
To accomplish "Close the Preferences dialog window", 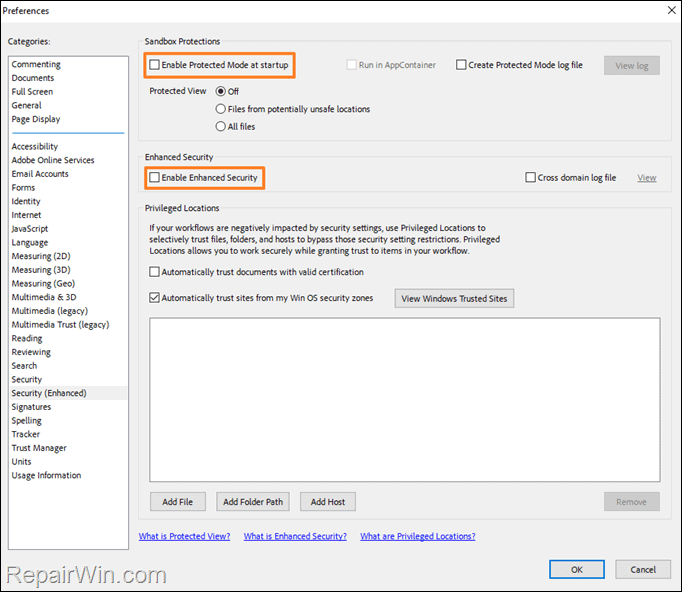I will (672, 10).
